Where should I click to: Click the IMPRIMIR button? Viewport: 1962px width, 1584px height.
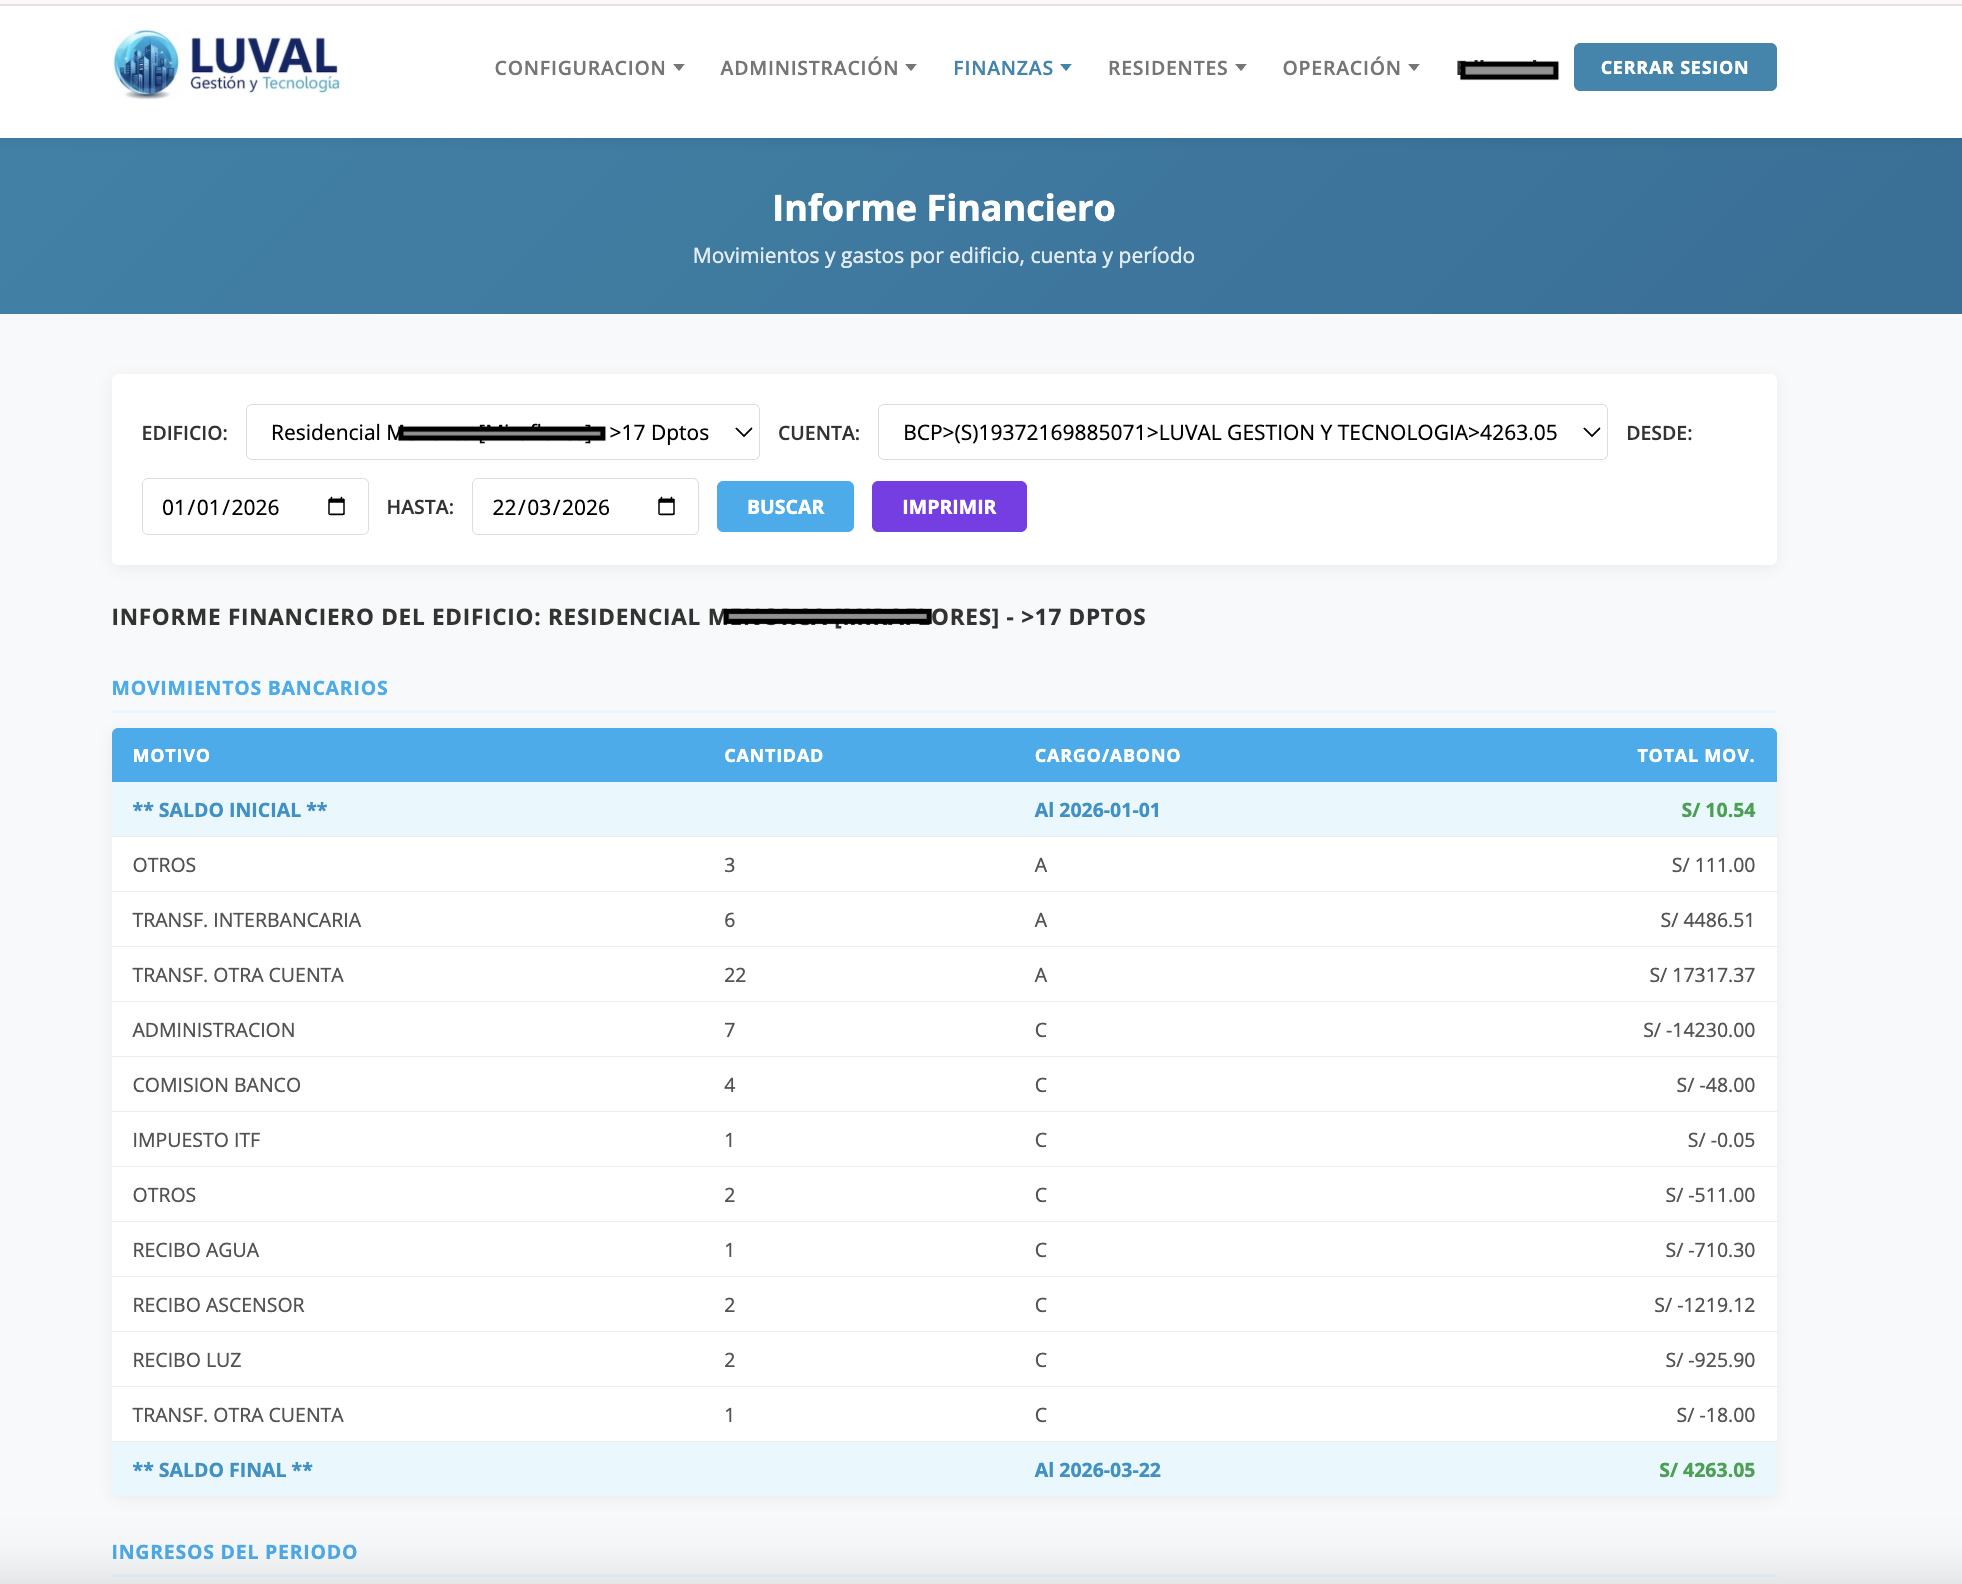948,507
